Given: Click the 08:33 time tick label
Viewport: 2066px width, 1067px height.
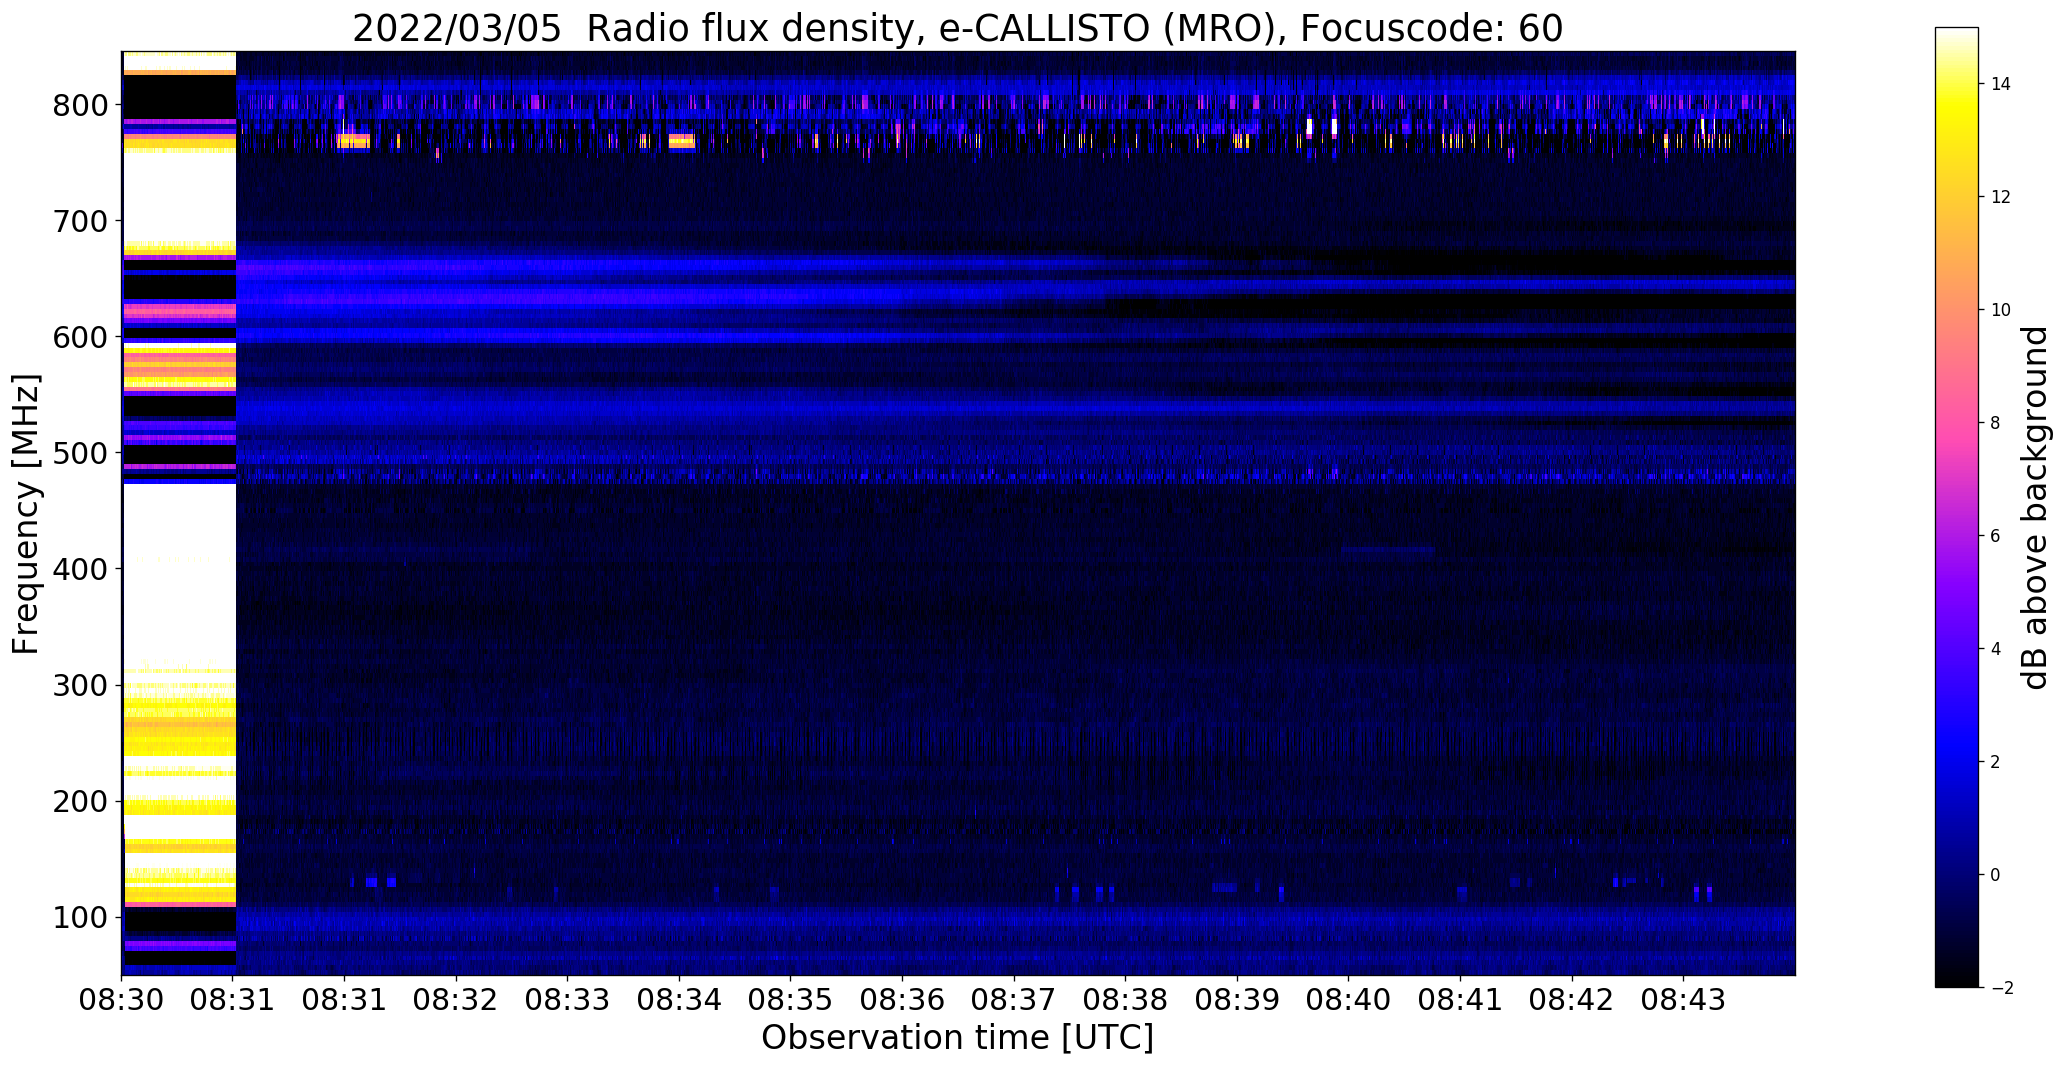Looking at the screenshot, I should (x=568, y=1000).
